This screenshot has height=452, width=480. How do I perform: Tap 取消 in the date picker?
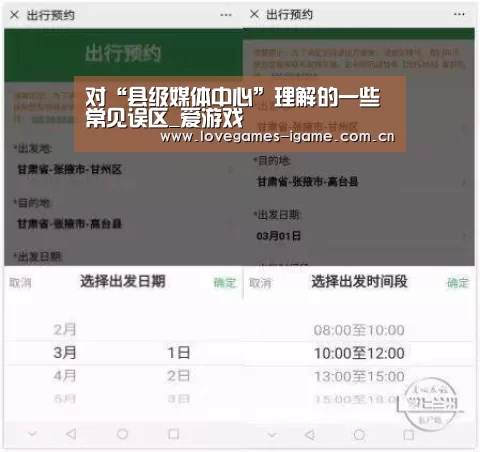pyautogui.click(x=20, y=283)
